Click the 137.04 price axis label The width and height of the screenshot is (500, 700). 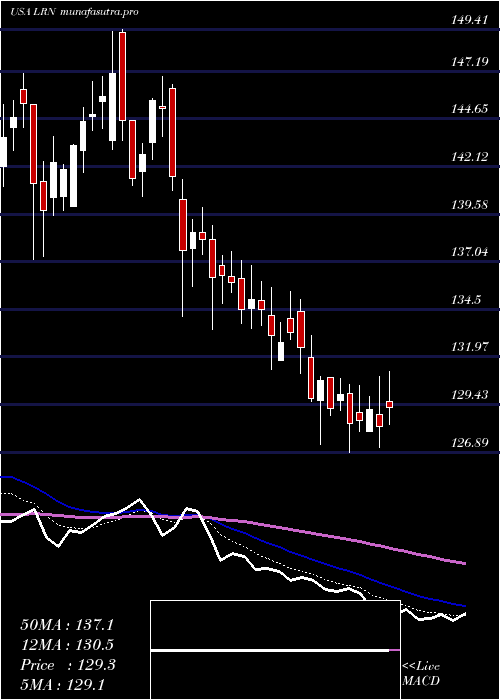[x=470, y=252]
